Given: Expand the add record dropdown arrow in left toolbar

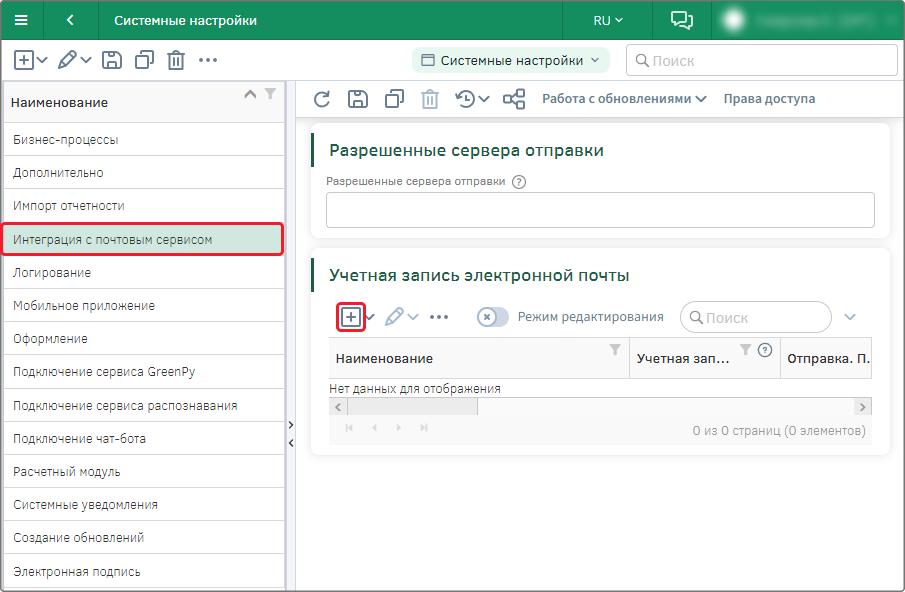Looking at the screenshot, I should point(42,59).
